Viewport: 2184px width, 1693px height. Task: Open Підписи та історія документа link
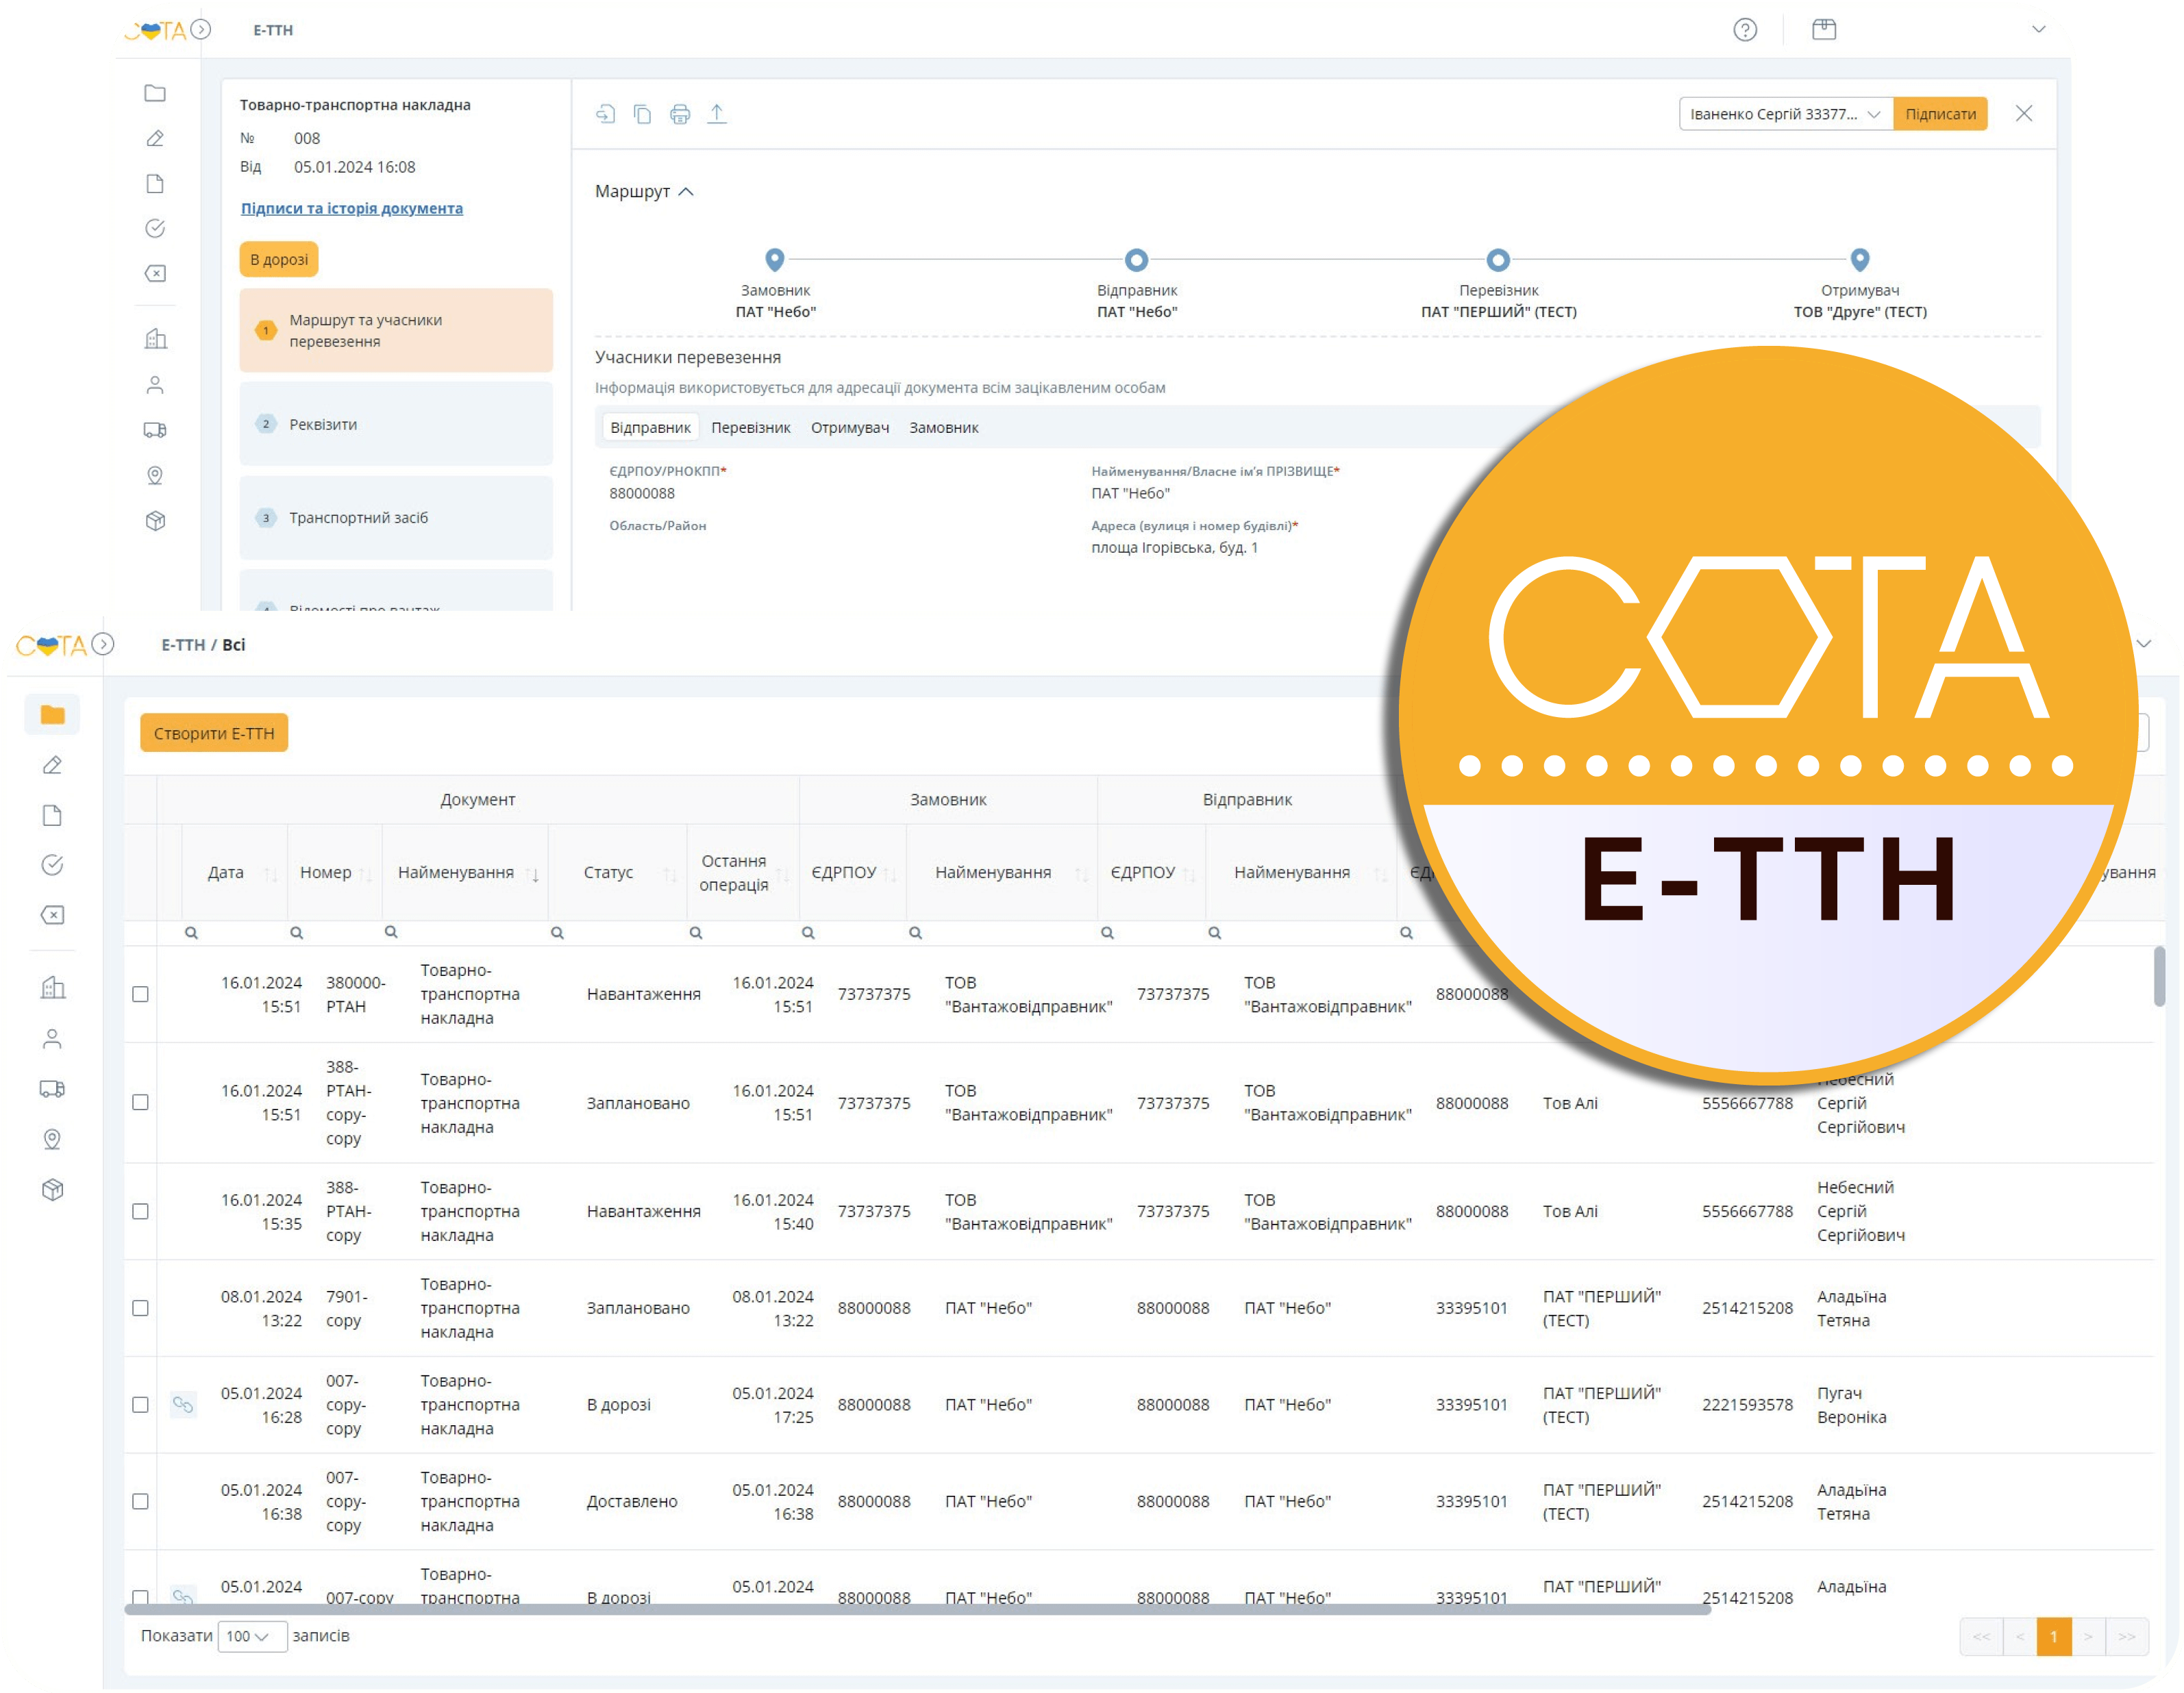(x=352, y=208)
